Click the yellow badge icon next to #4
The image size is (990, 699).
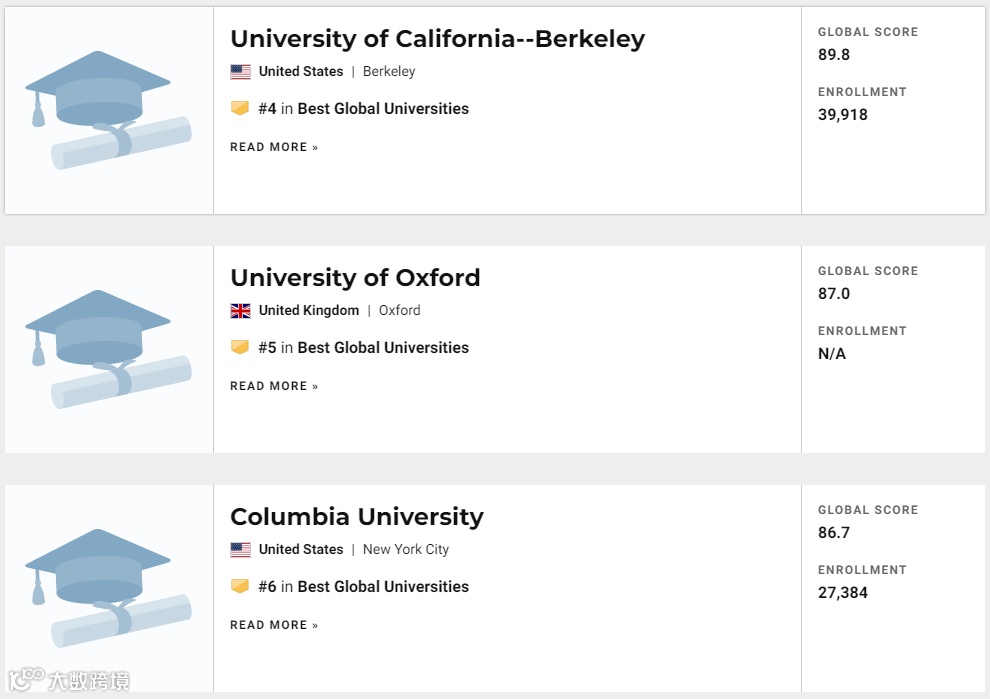coord(240,108)
